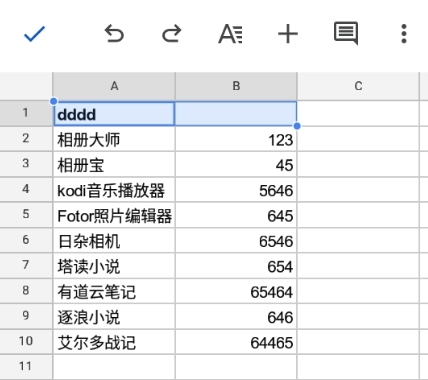Viewport: 428px width, 380px height.
Task: Select cell with value 5646
Action: pyautogui.click(x=236, y=189)
